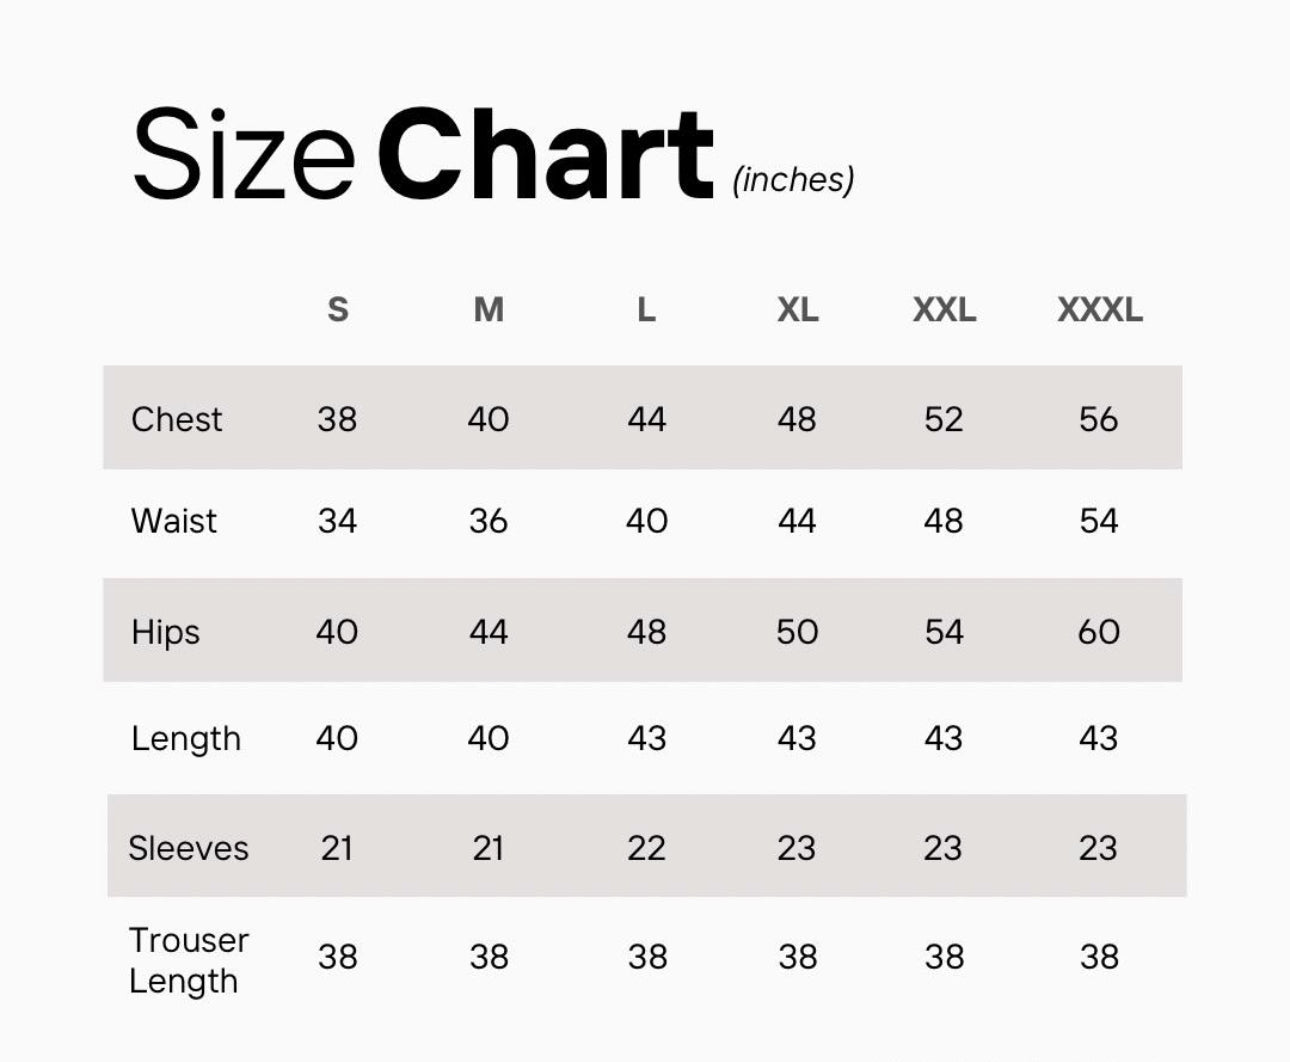Viewport: 1290px width, 1062px height.
Task: Select the M size column header
Action: click(488, 310)
